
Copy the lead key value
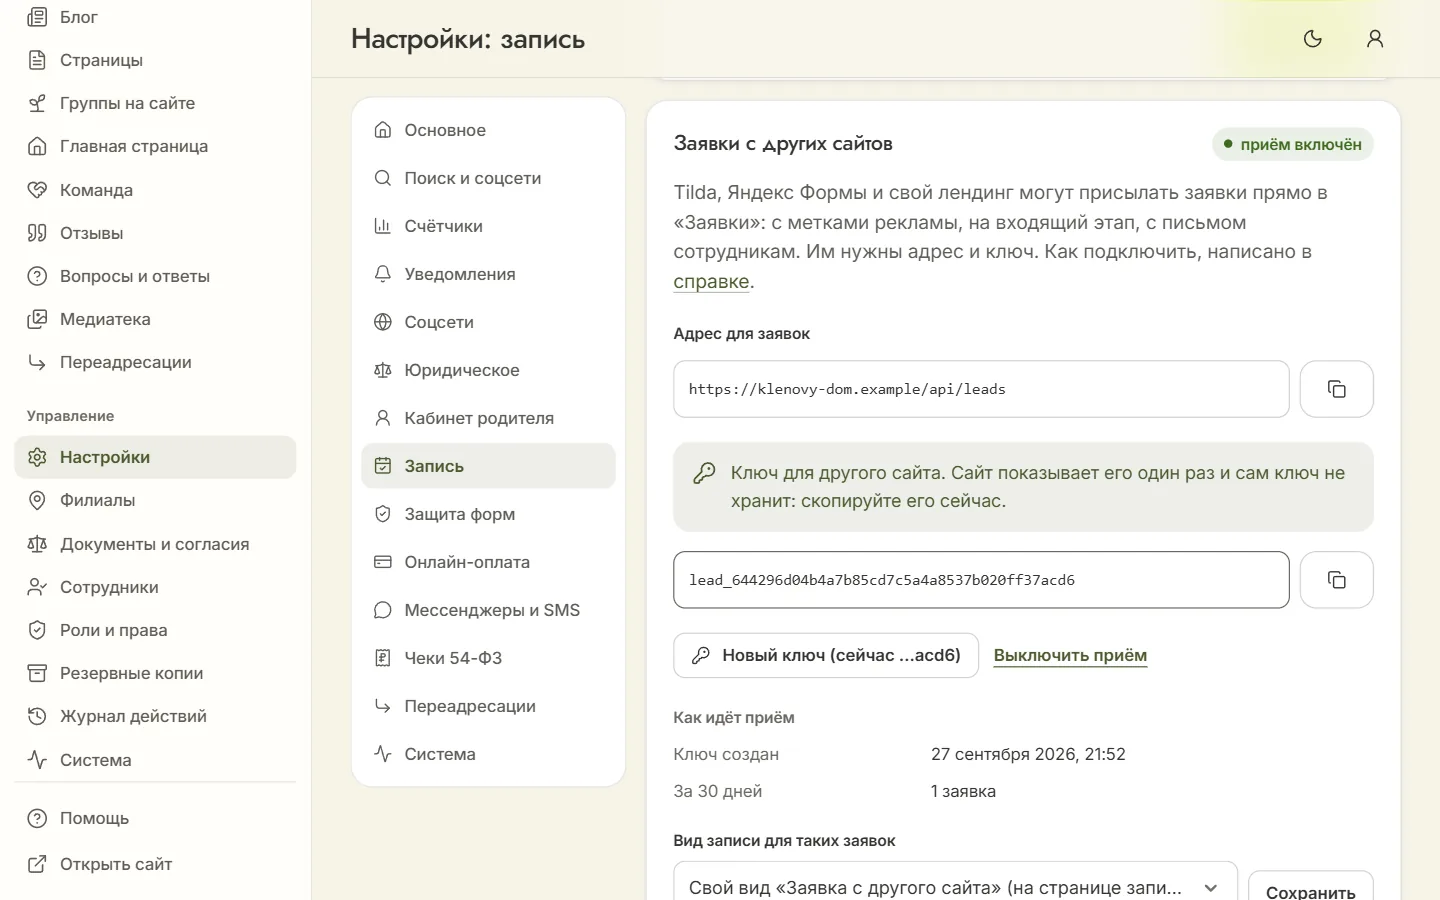pos(1336,580)
